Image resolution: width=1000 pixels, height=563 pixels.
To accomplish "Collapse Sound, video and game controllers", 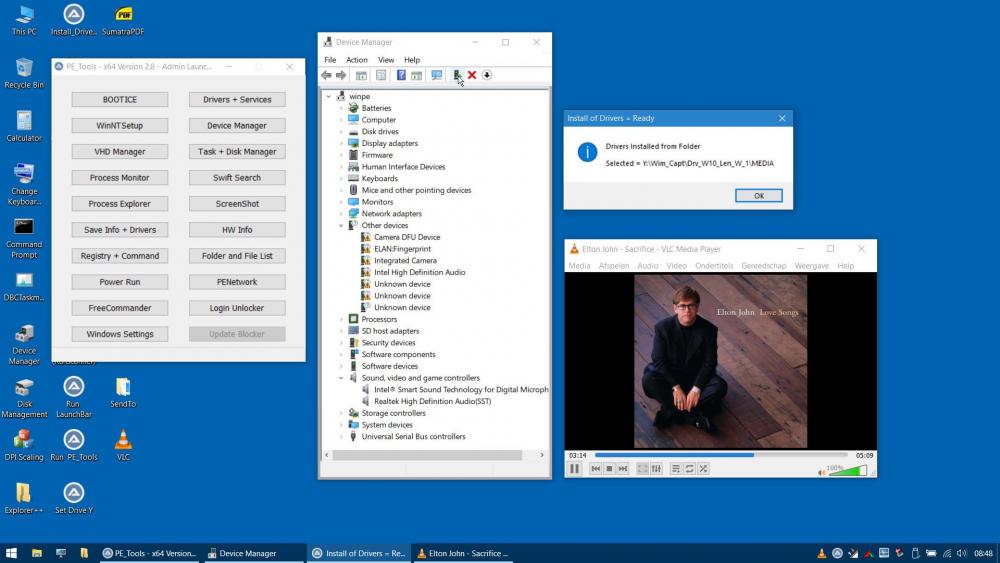I will click(341, 378).
